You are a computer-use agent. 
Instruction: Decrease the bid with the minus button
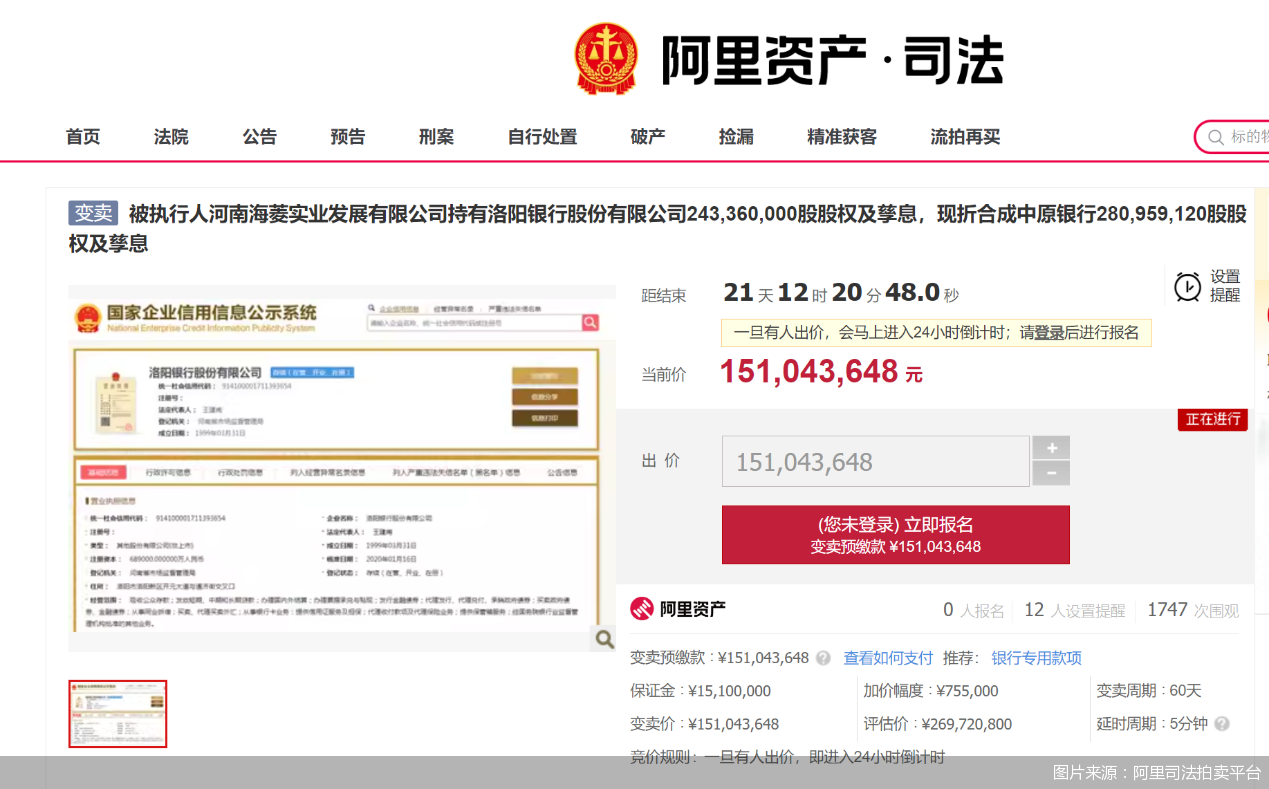tap(1051, 474)
